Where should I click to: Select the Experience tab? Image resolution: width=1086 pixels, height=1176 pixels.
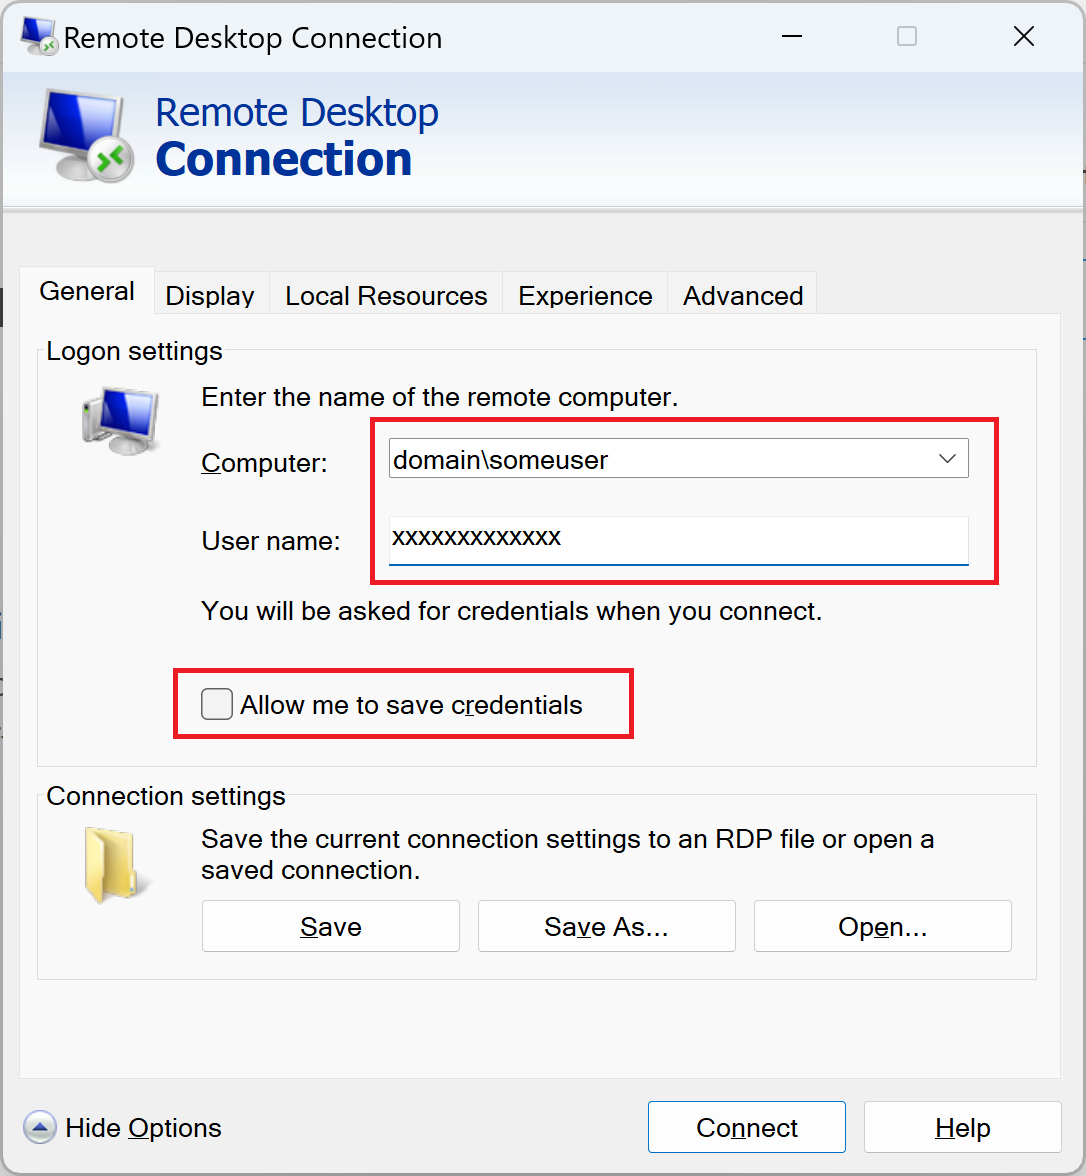pyautogui.click(x=584, y=295)
